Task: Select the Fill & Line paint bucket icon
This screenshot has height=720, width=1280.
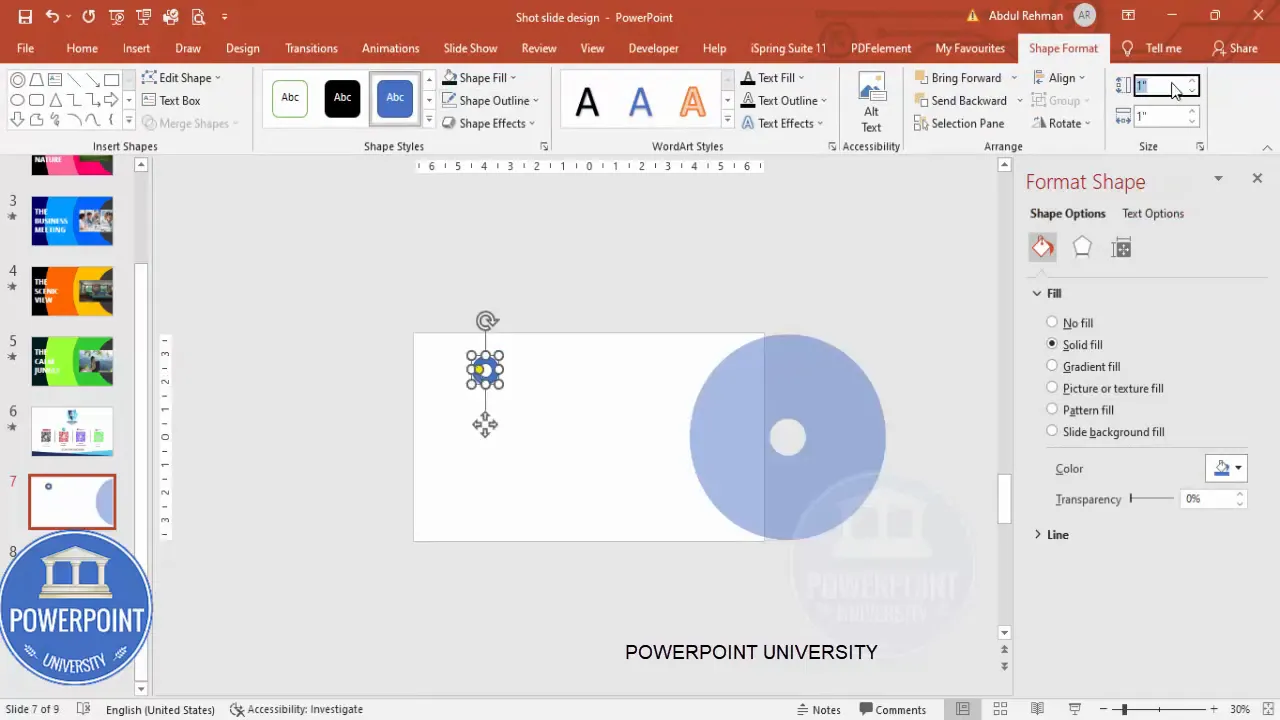Action: coord(1042,248)
